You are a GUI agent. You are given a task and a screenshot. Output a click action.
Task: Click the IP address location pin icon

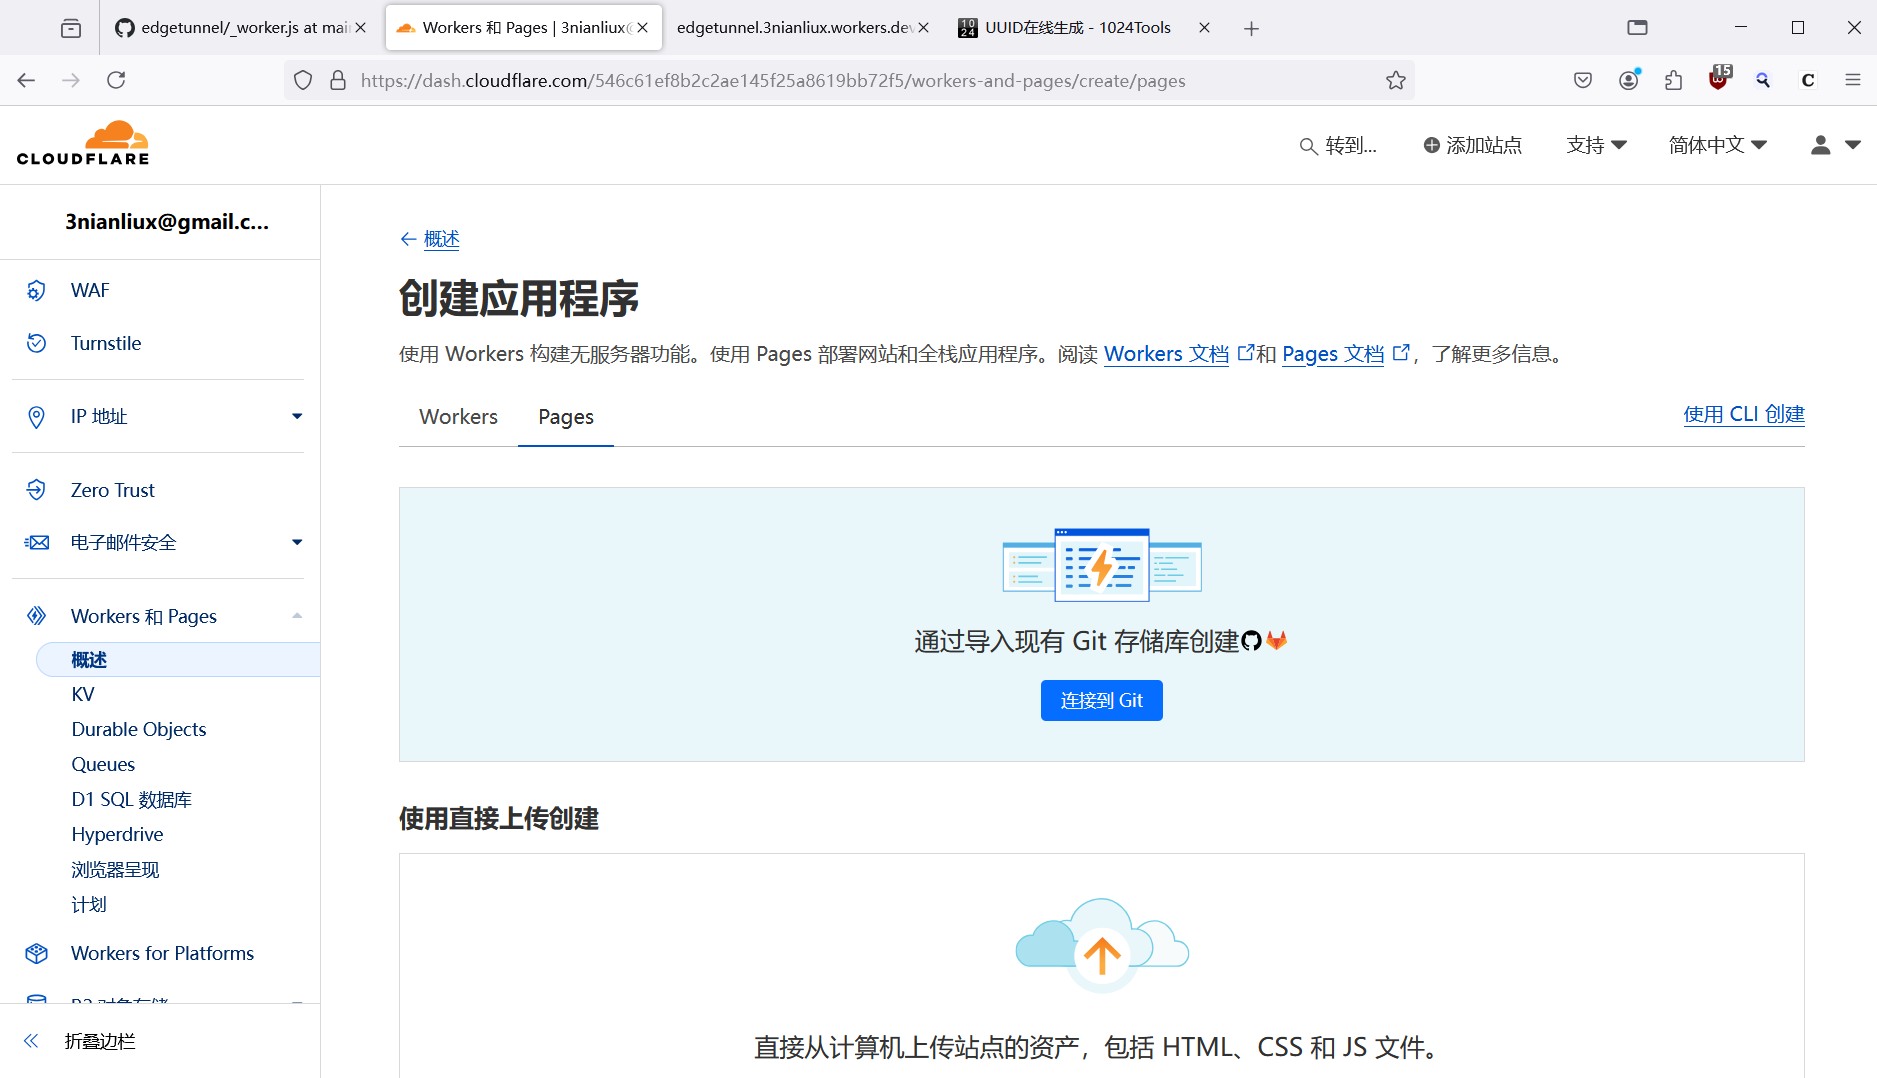[x=36, y=417]
